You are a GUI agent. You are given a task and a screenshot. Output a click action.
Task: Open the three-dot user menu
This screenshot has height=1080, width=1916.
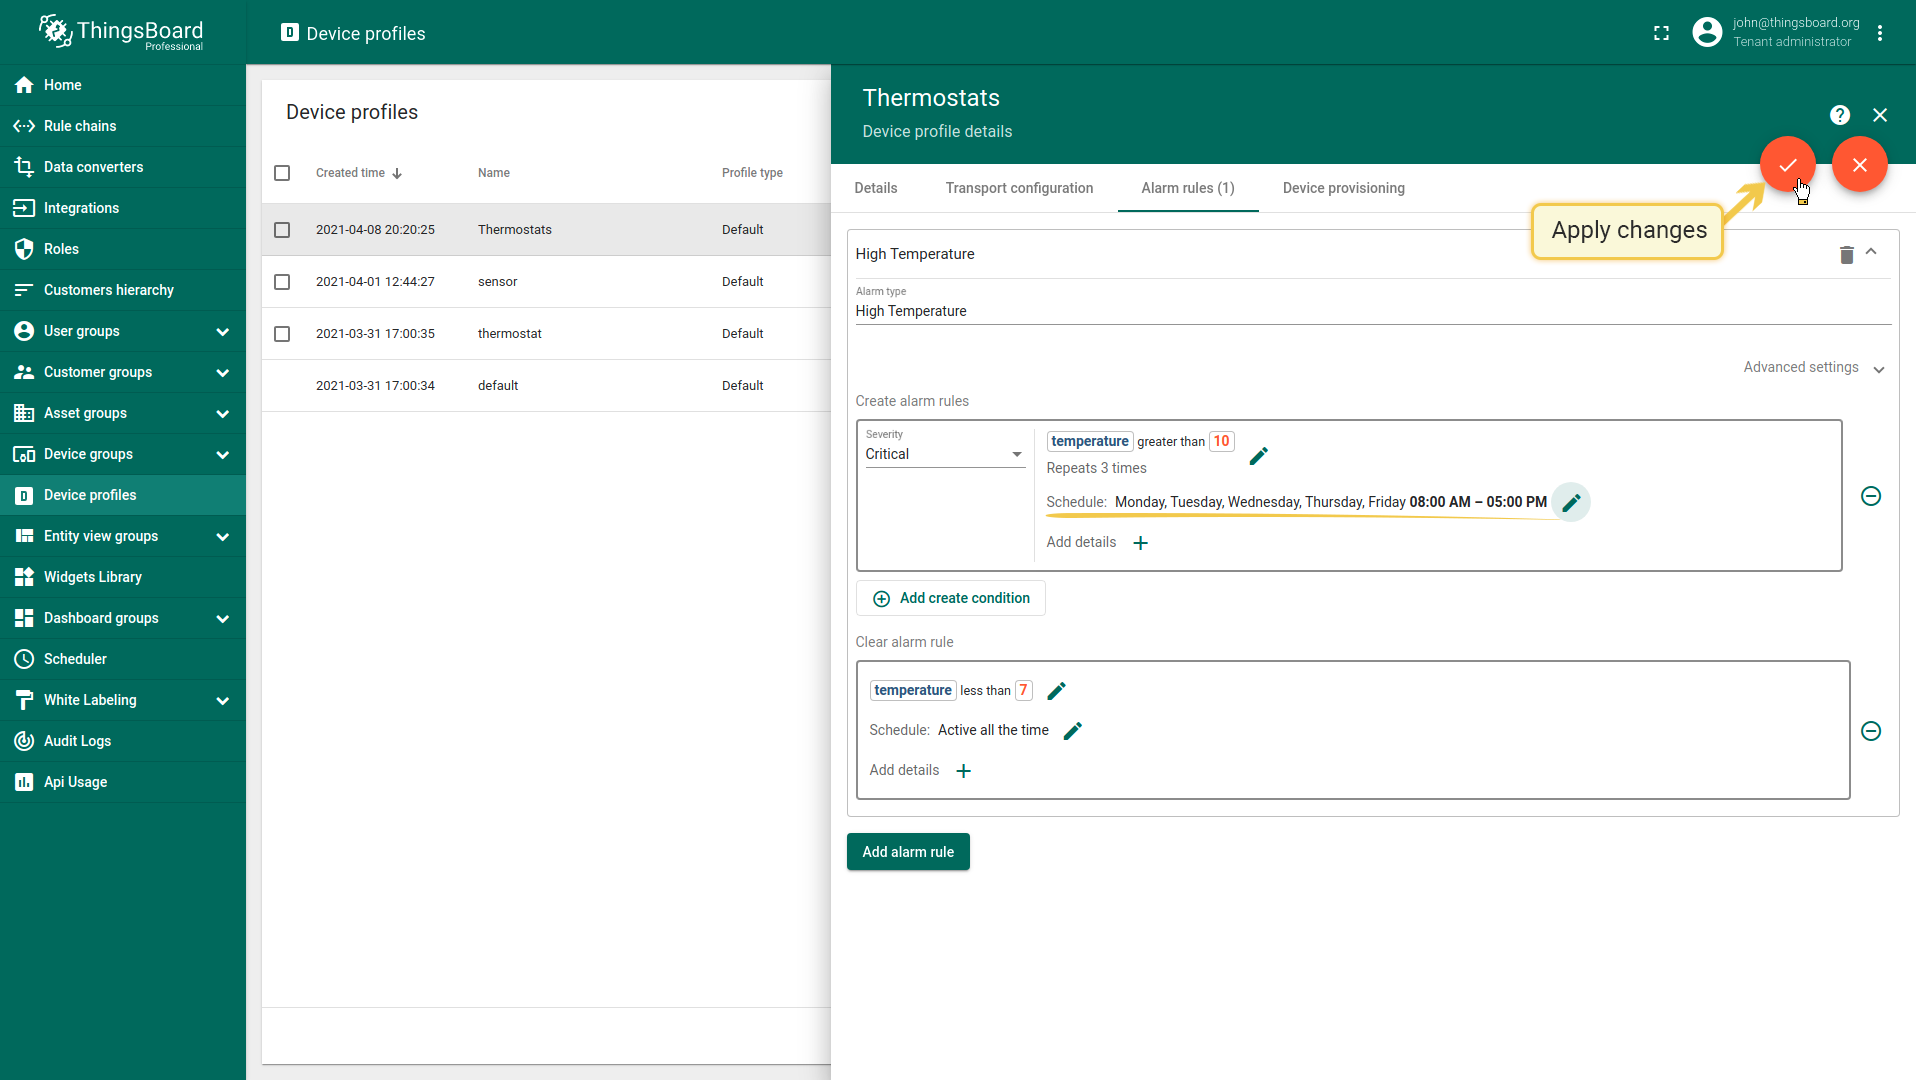[x=1880, y=33]
